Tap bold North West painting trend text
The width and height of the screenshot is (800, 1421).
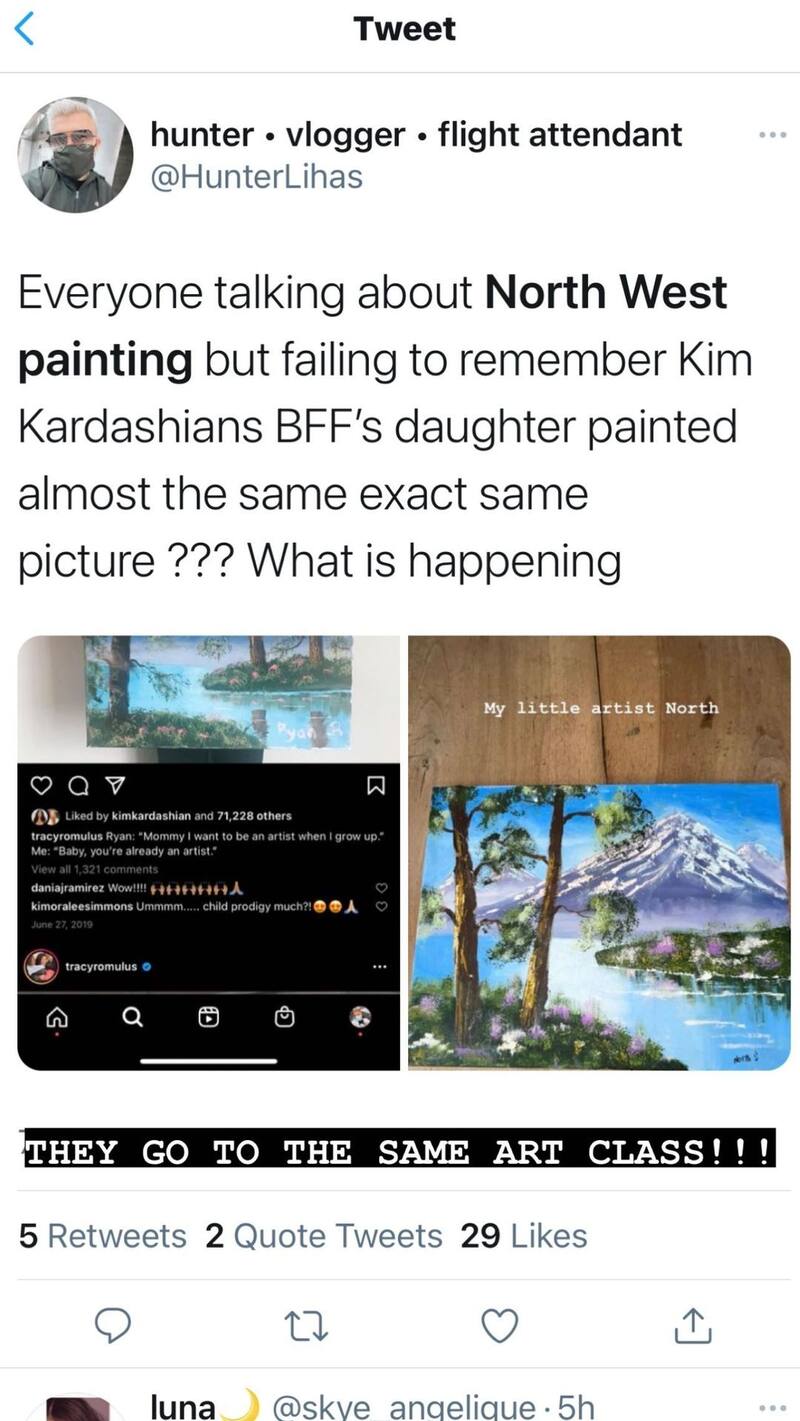coord(373,325)
